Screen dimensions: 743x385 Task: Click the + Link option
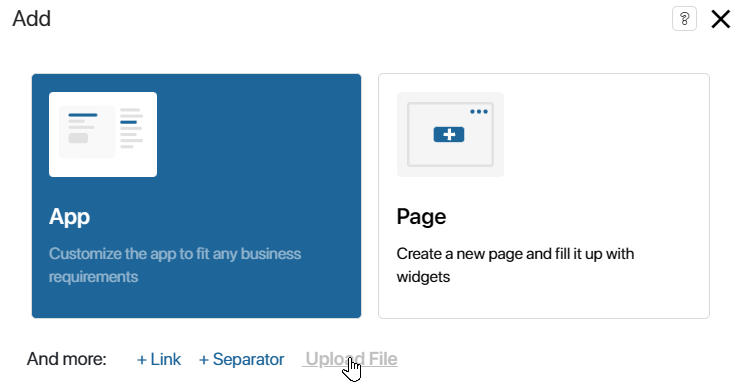(159, 359)
